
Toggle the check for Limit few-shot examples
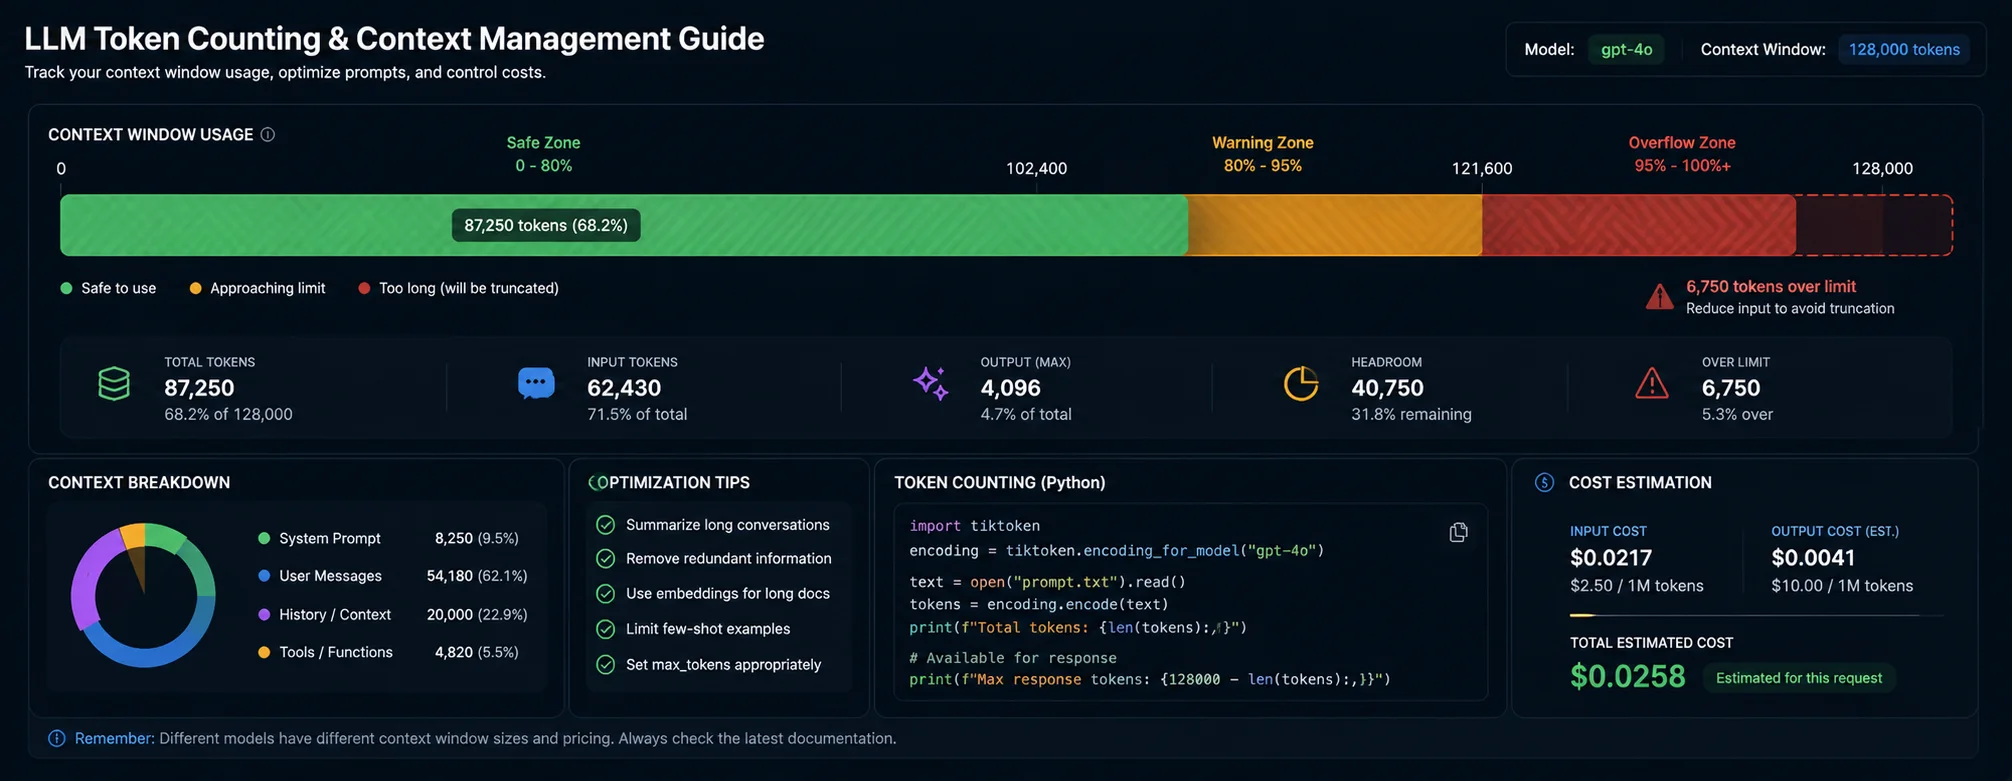click(x=605, y=629)
